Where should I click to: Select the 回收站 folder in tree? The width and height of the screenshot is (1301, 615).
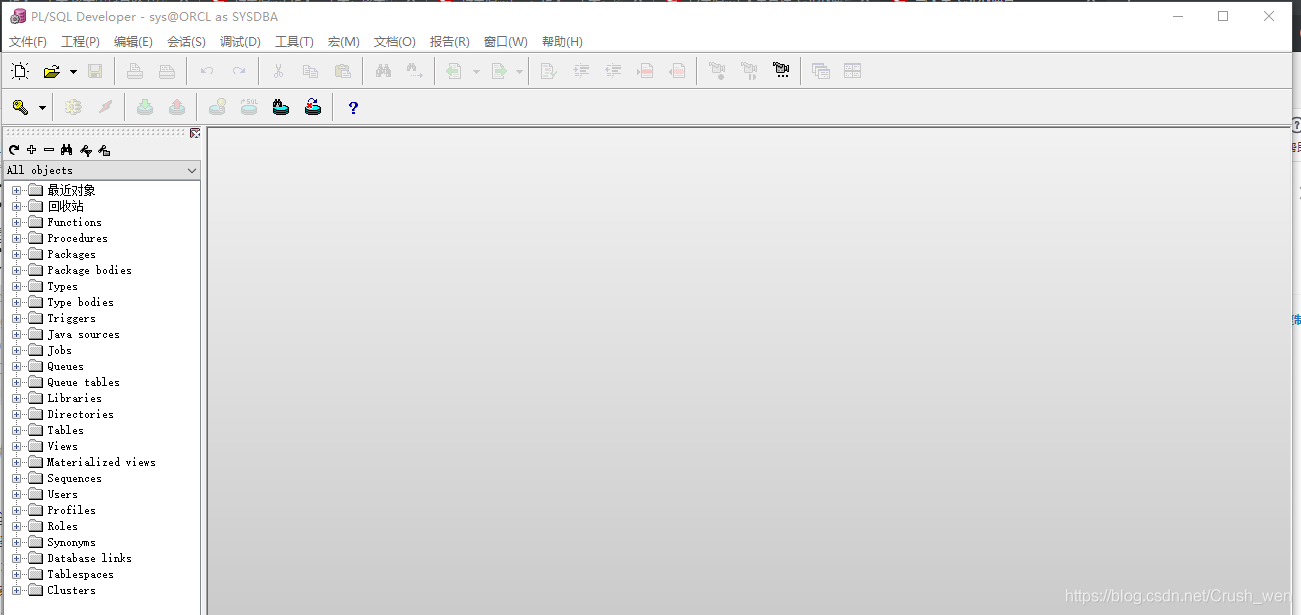66,206
